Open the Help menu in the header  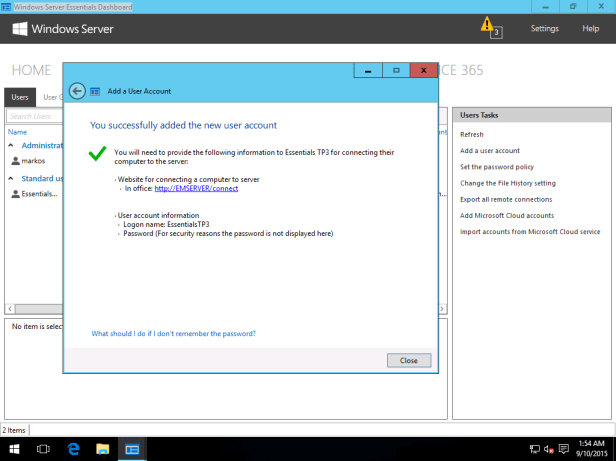coord(590,29)
